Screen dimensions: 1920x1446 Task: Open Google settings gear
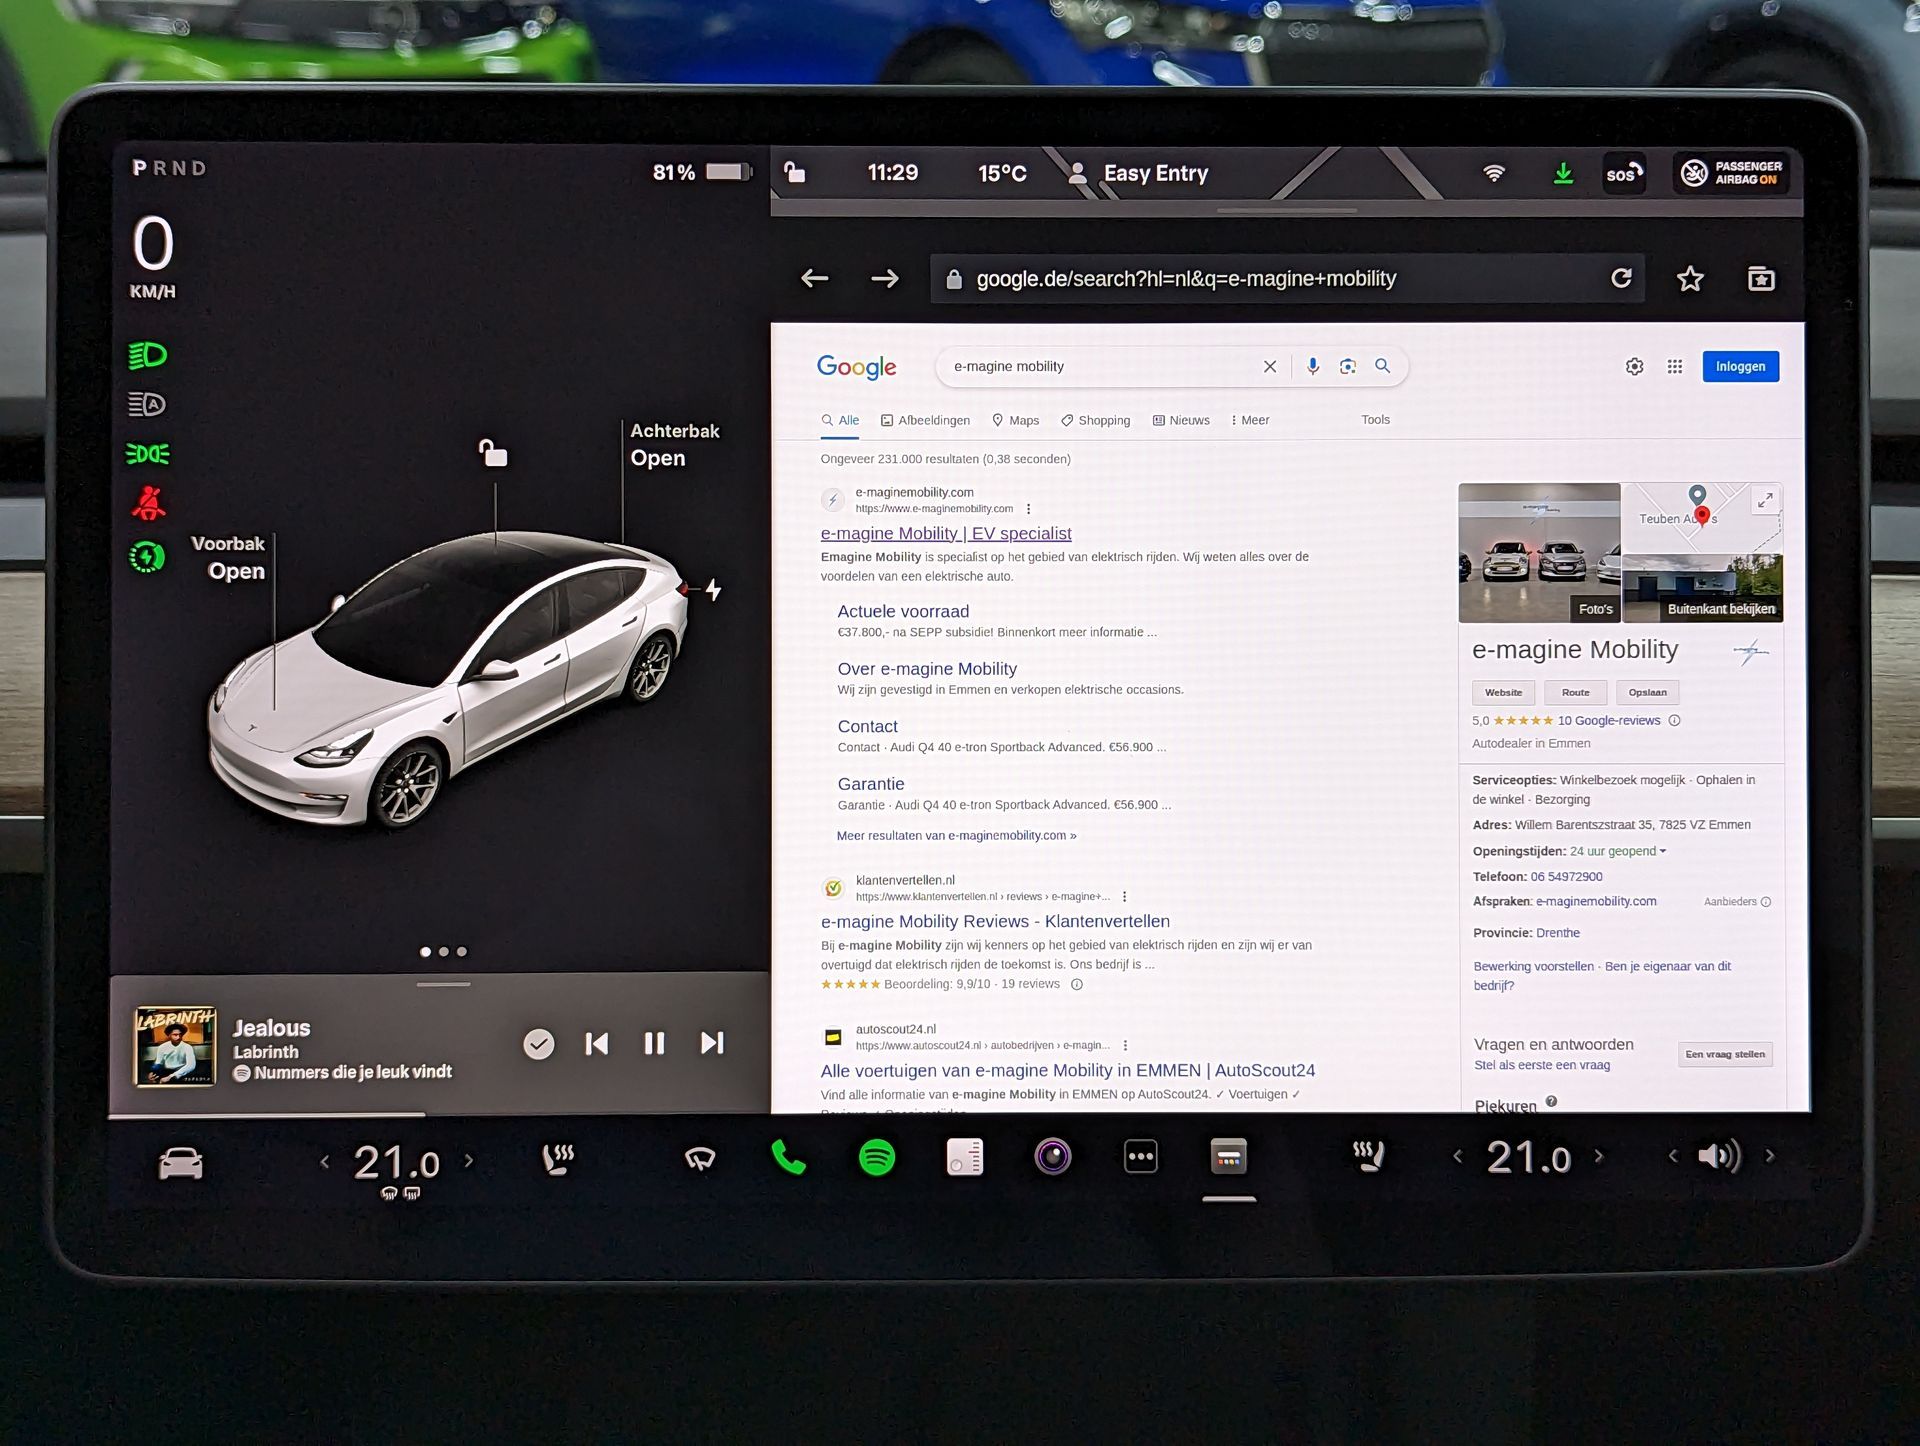(1634, 367)
